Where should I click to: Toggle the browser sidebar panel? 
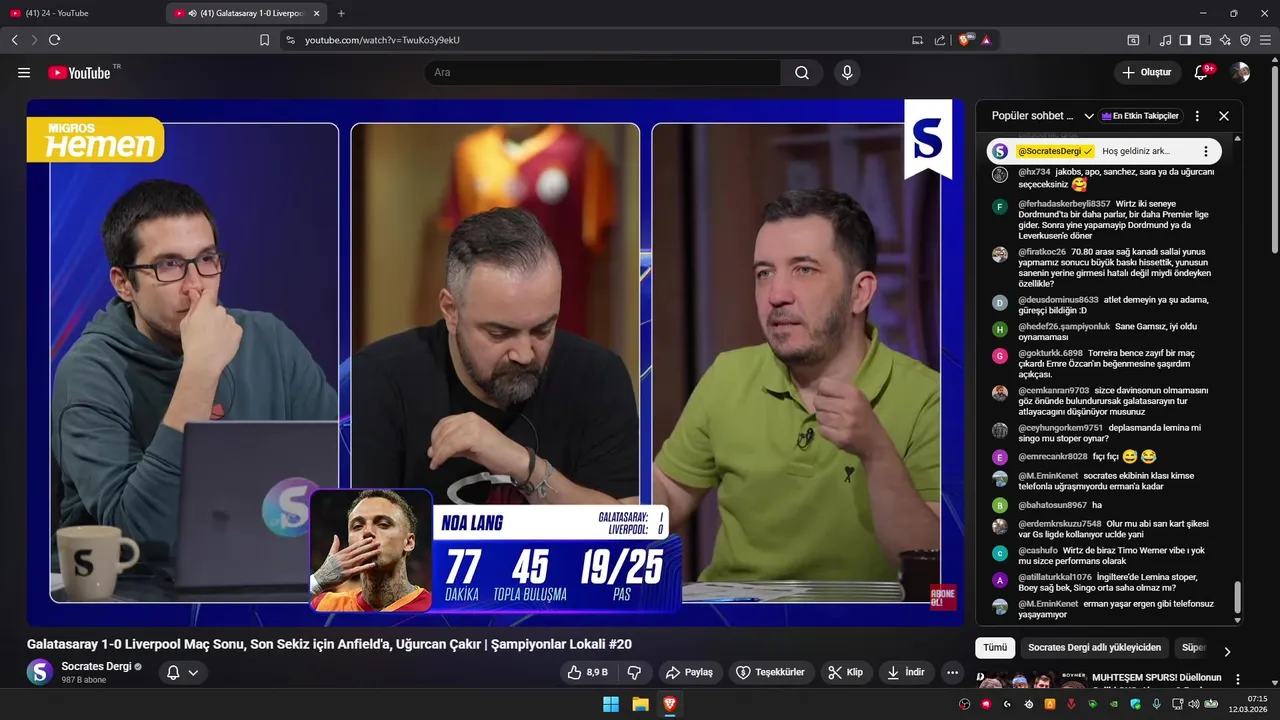1185,40
